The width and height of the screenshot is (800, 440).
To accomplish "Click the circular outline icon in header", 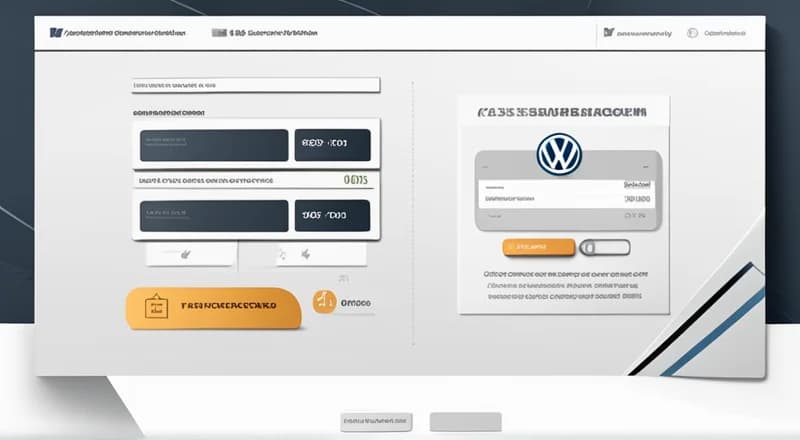I will point(692,33).
